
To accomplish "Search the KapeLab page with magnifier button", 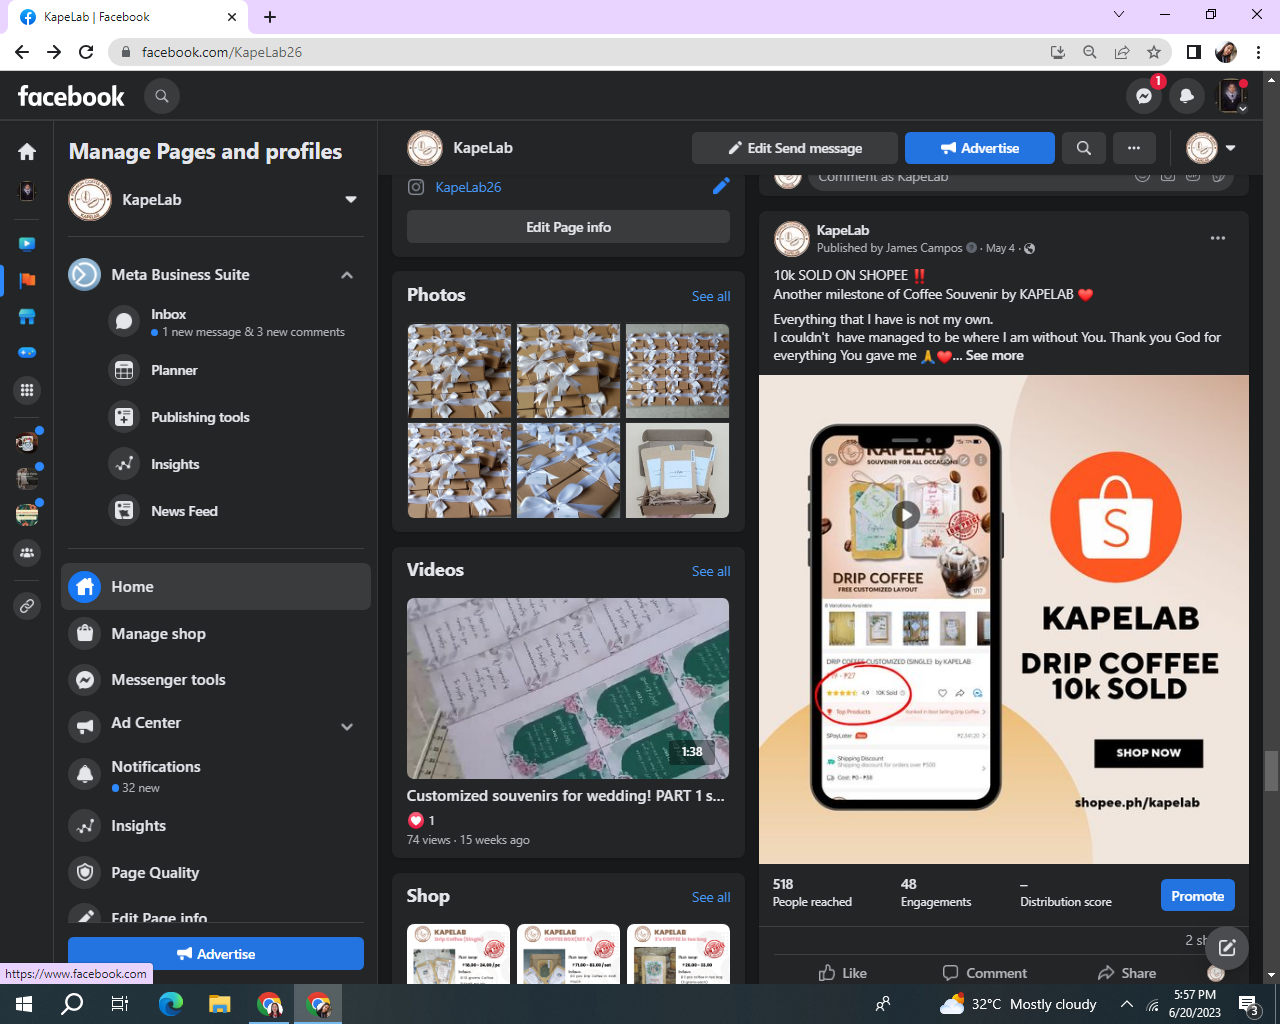I will 1084,148.
